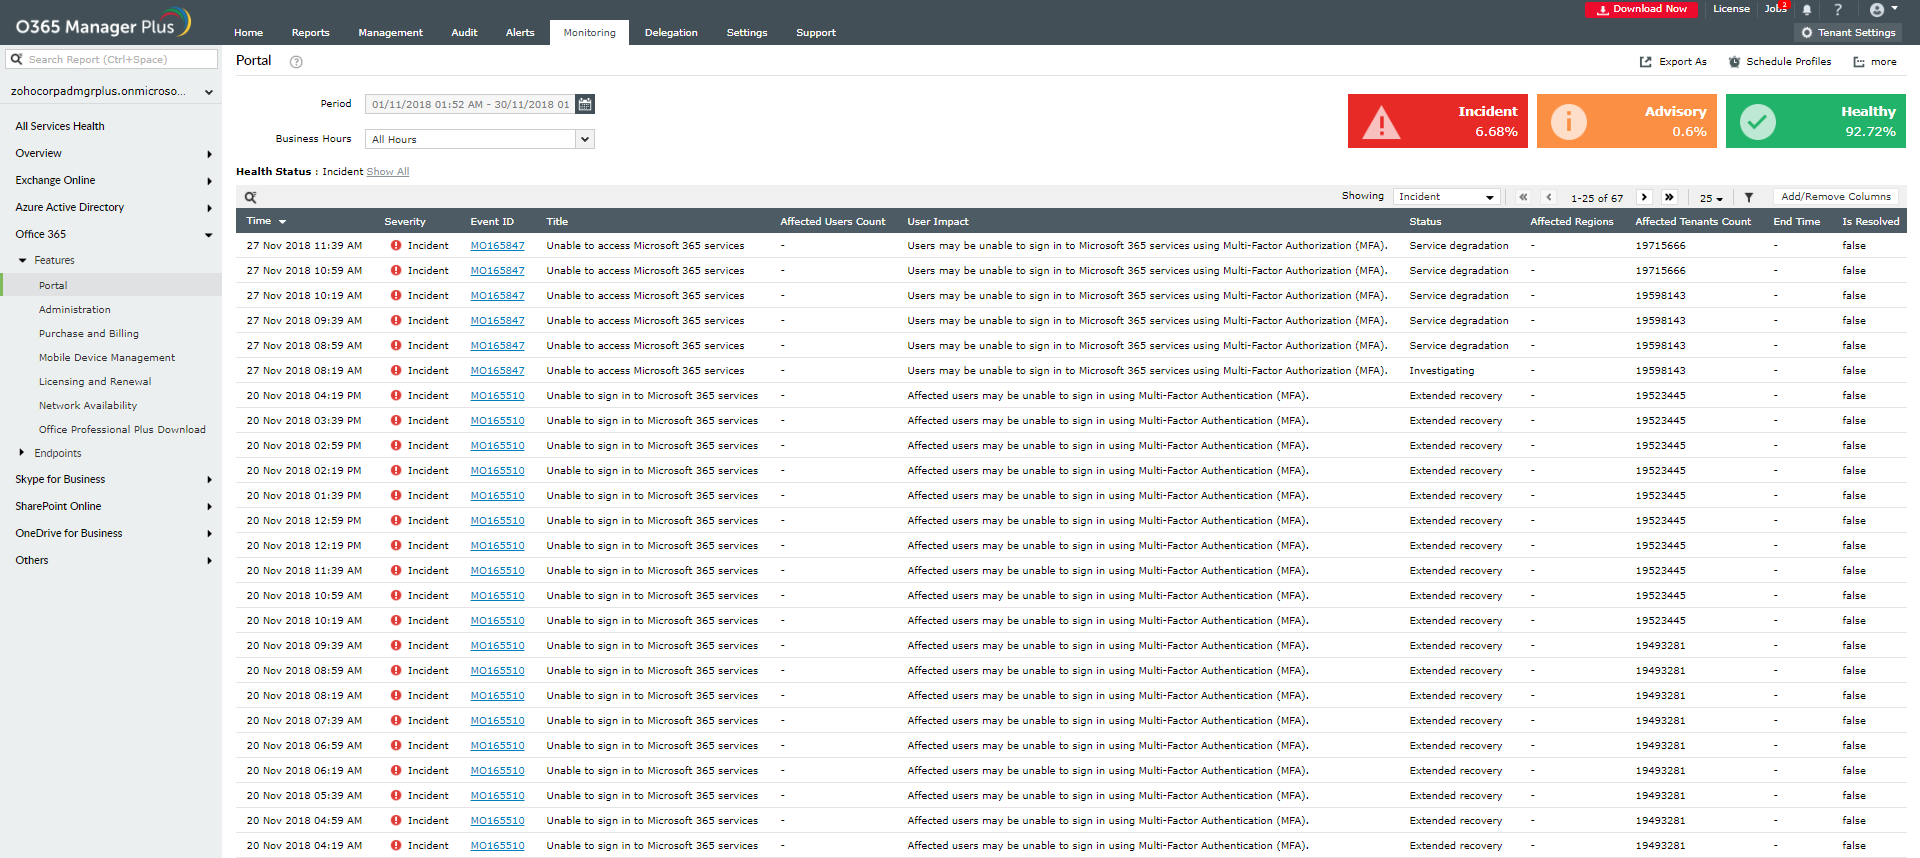Click the Healthy checkmark tile icon
The image size is (1920, 858).
click(x=1757, y=122)
